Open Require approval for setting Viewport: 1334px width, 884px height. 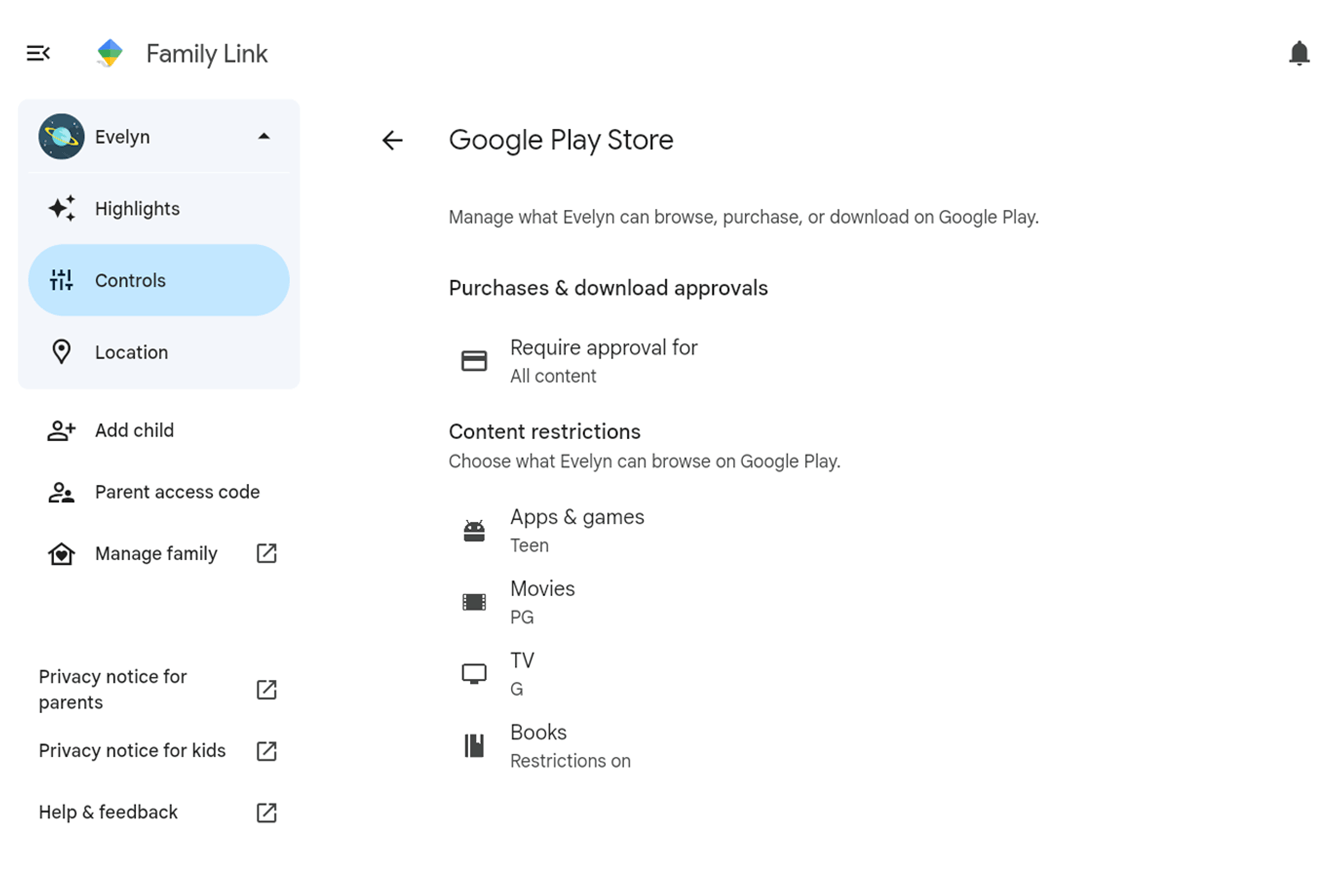(603, 361)
